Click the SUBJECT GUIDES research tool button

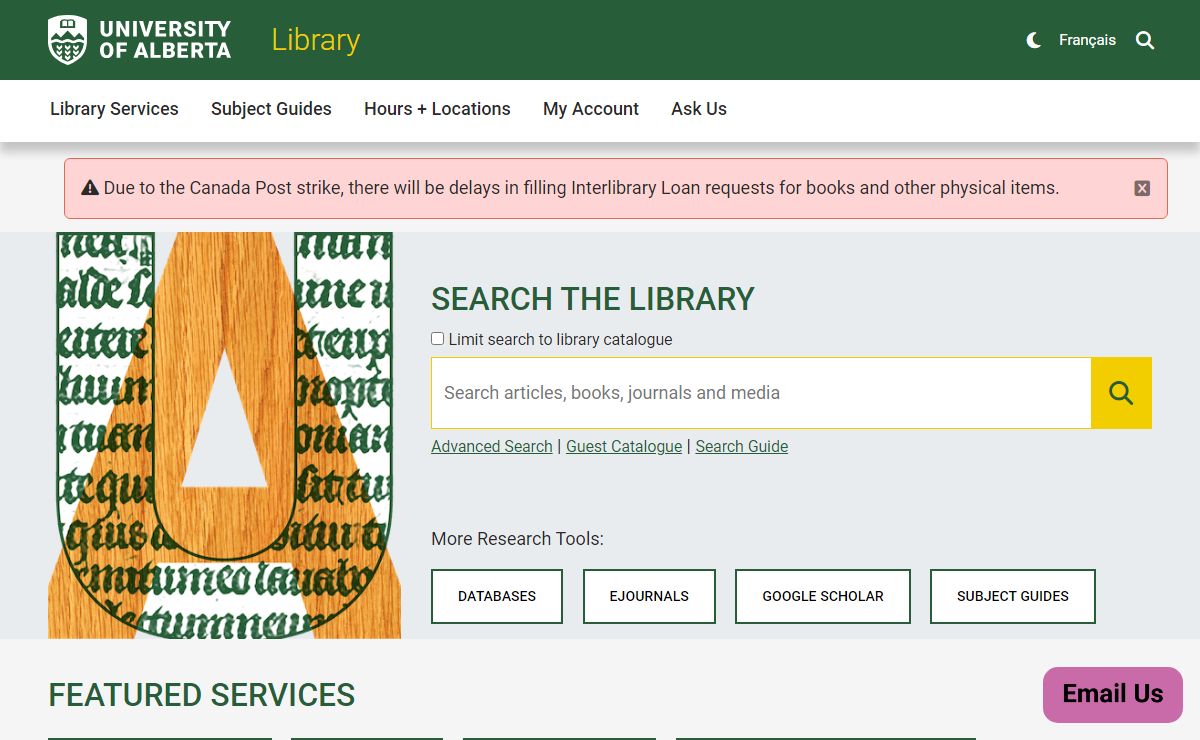point(1013,596)
